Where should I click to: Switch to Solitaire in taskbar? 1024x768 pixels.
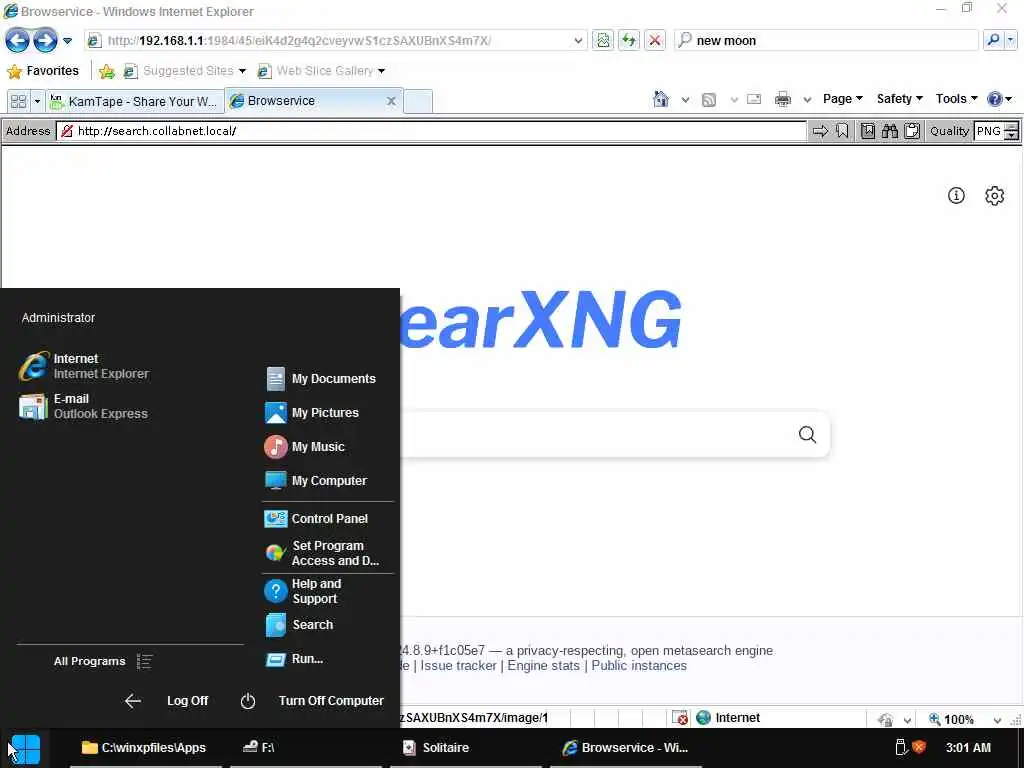coord(466,748)
